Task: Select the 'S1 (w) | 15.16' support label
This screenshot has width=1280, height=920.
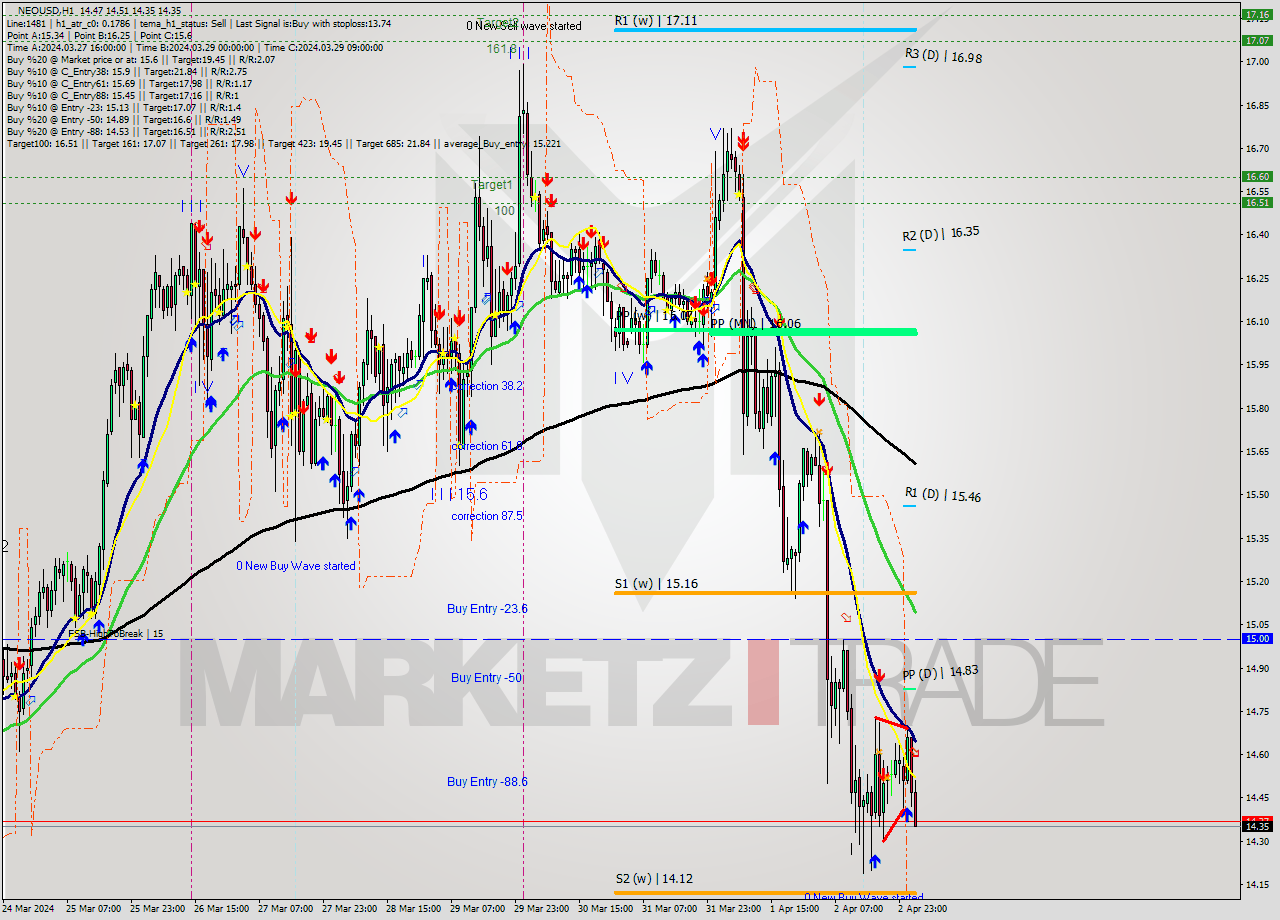Action: point(656,583)
